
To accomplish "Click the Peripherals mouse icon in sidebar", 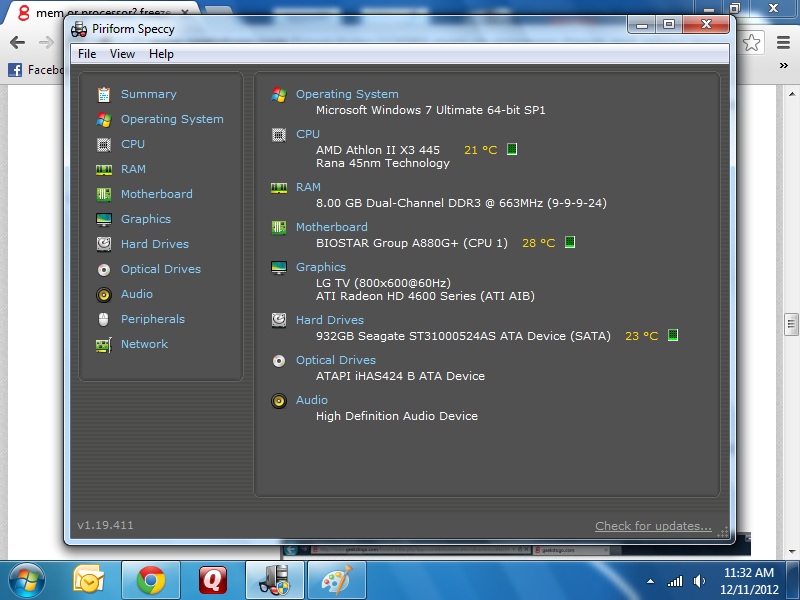I will pos(104,319).
